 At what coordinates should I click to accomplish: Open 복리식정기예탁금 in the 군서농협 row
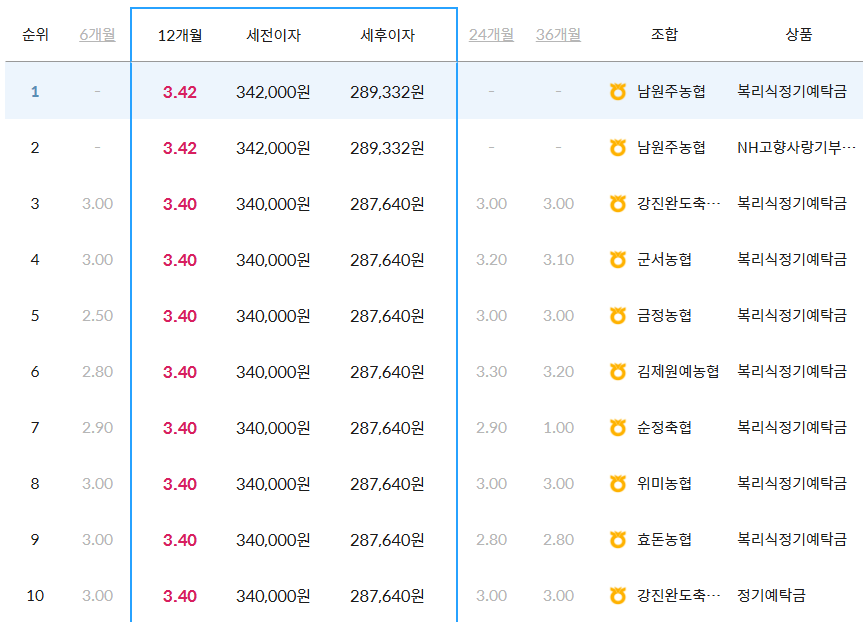(x=792, y=259)
